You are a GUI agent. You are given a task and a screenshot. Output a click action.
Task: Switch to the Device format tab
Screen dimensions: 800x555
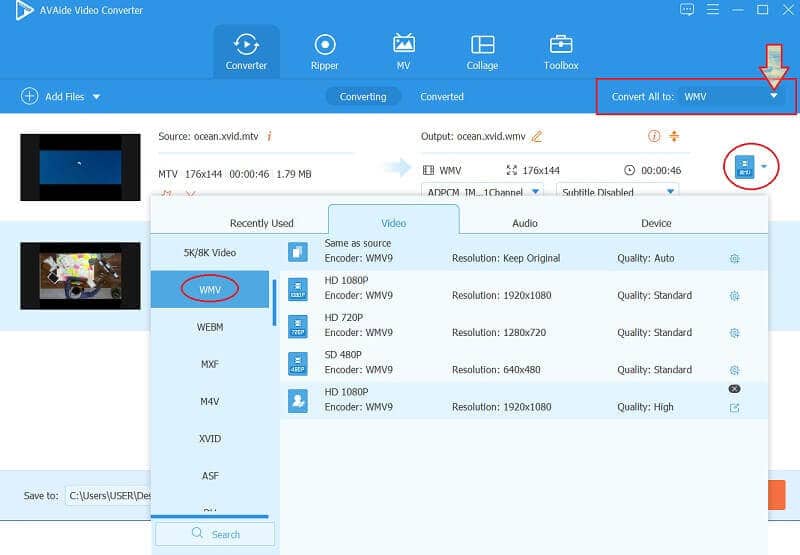click(656, 223)
